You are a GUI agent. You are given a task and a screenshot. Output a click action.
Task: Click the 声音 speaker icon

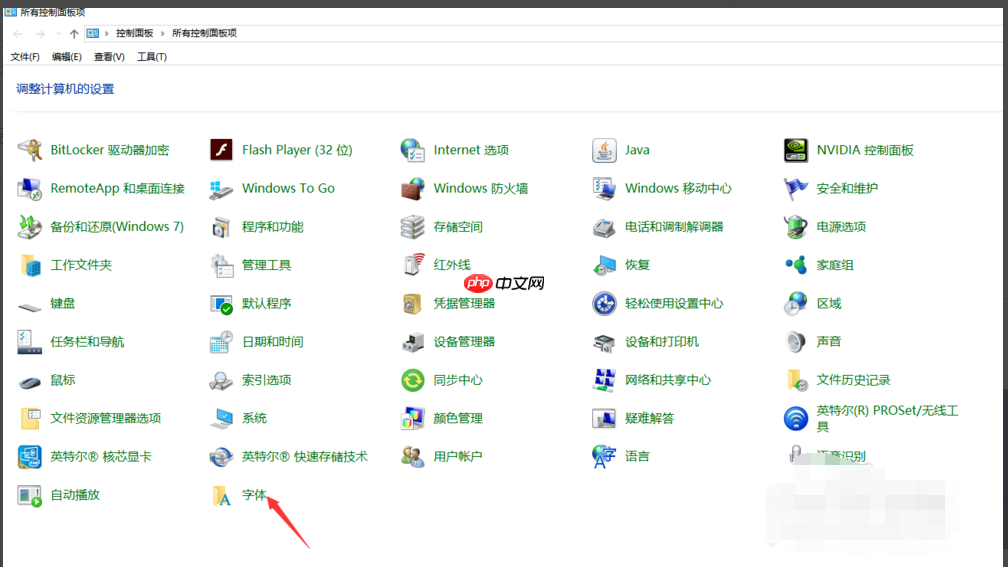coord(795,342)
